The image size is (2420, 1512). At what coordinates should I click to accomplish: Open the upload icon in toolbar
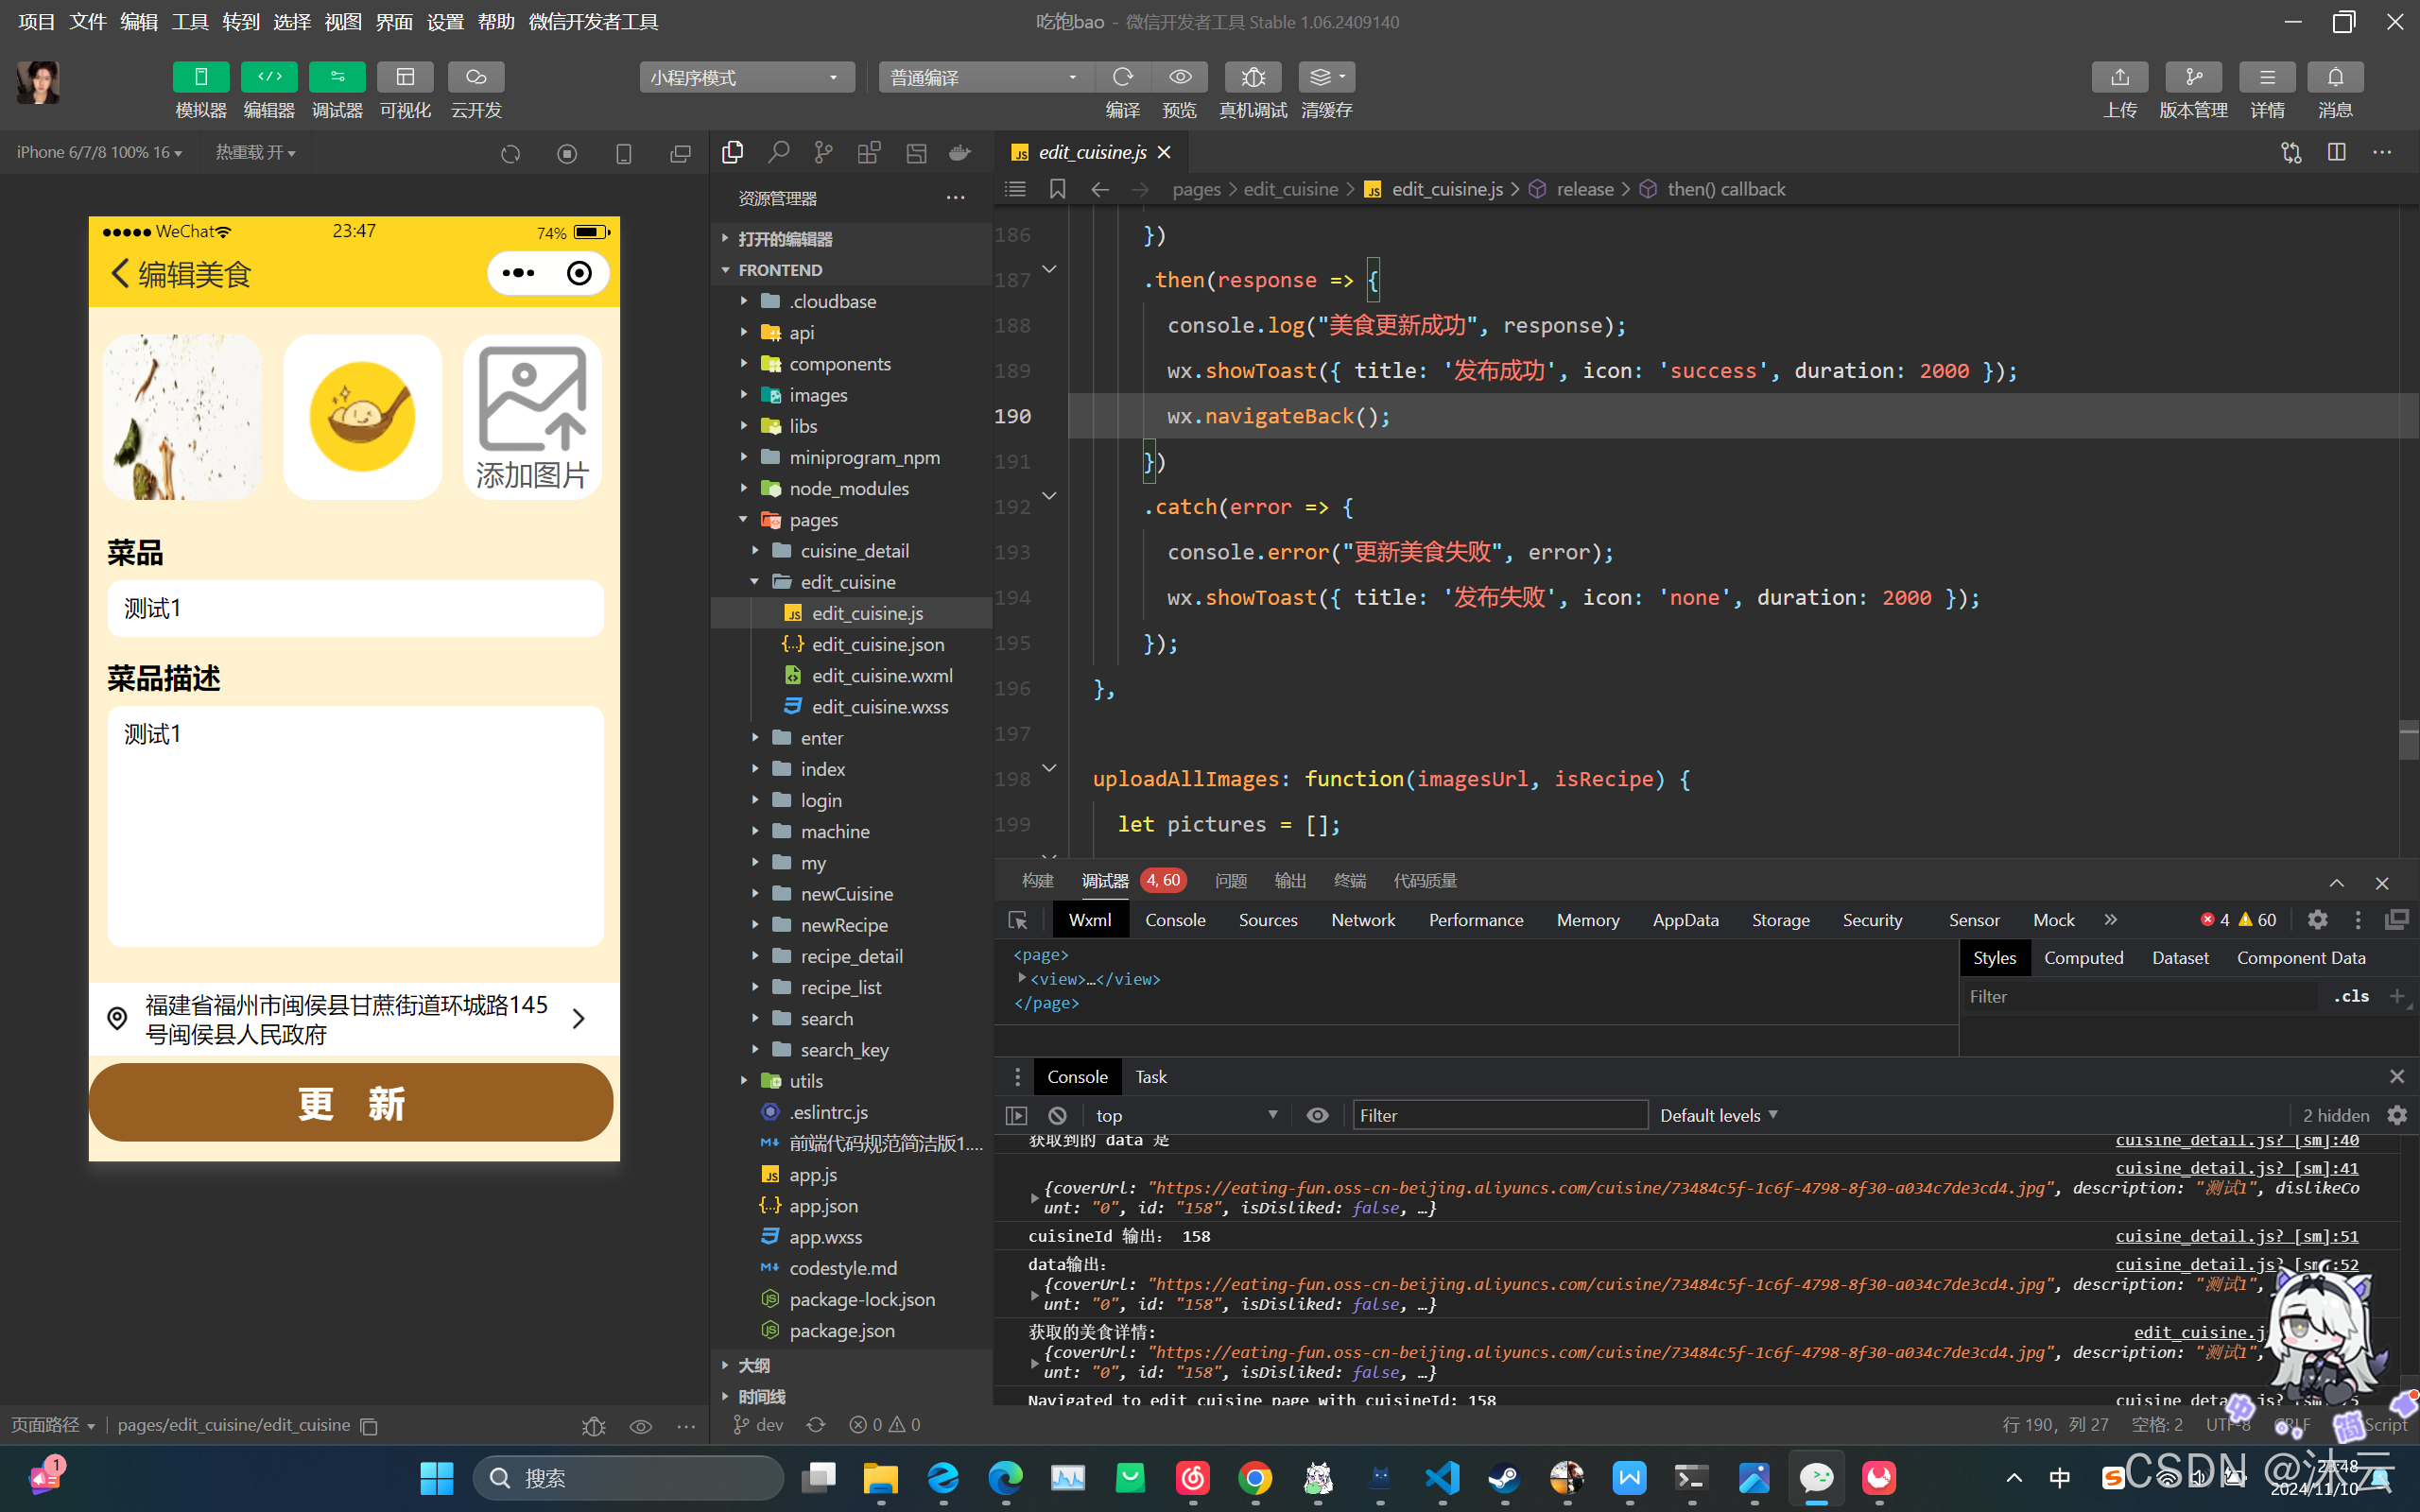point(2119,77)
